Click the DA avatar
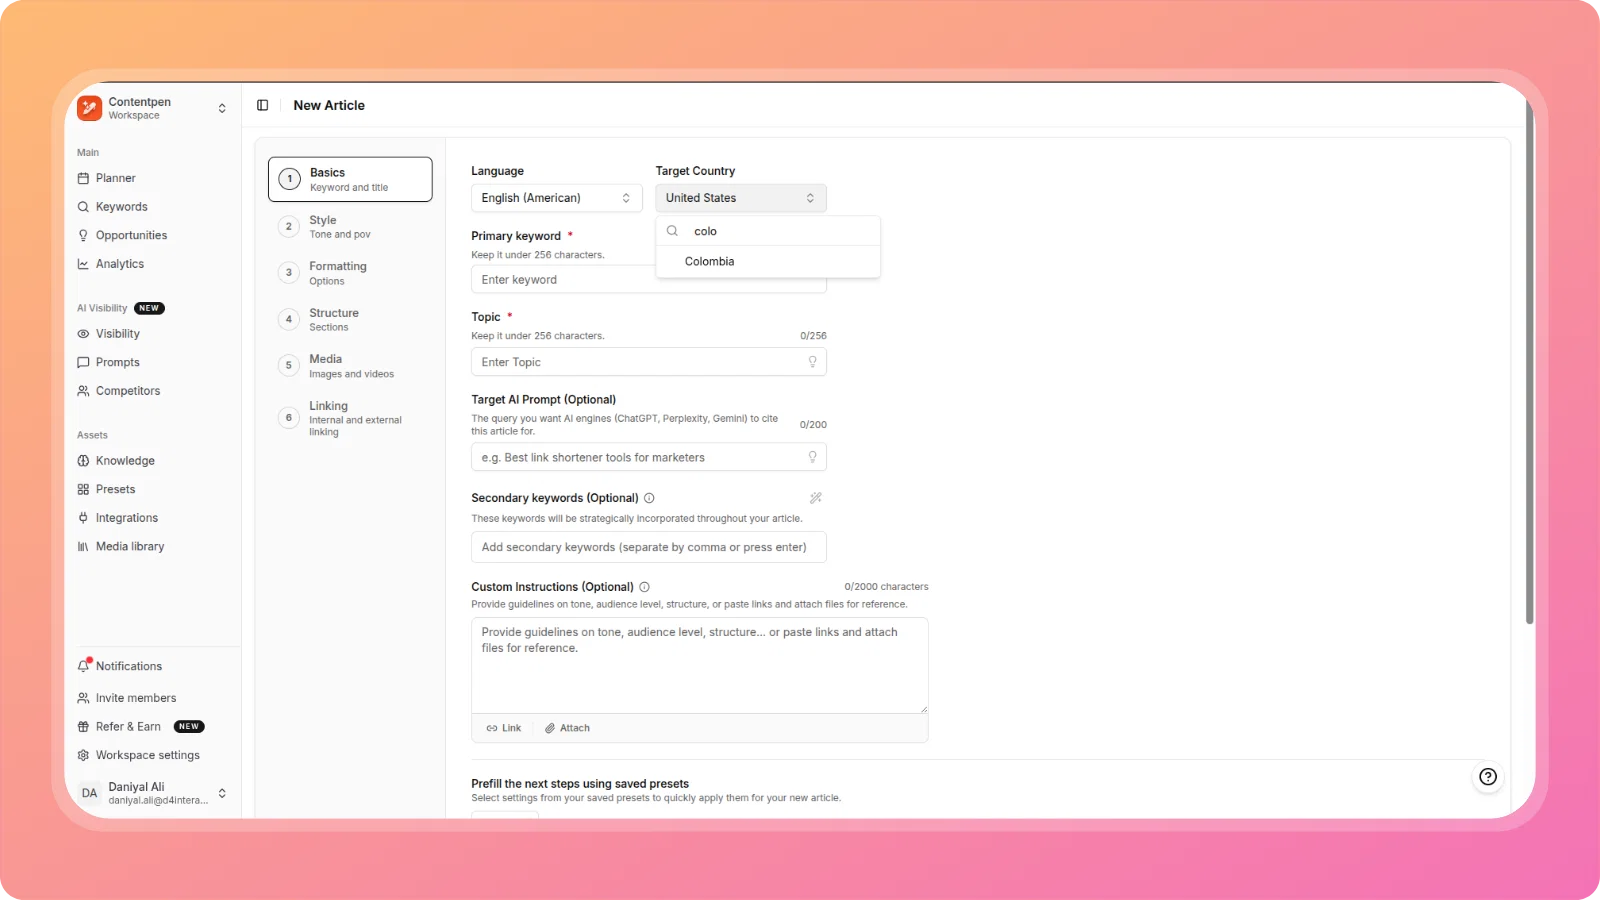The image size is (1600, 900). tap(90, 793)
